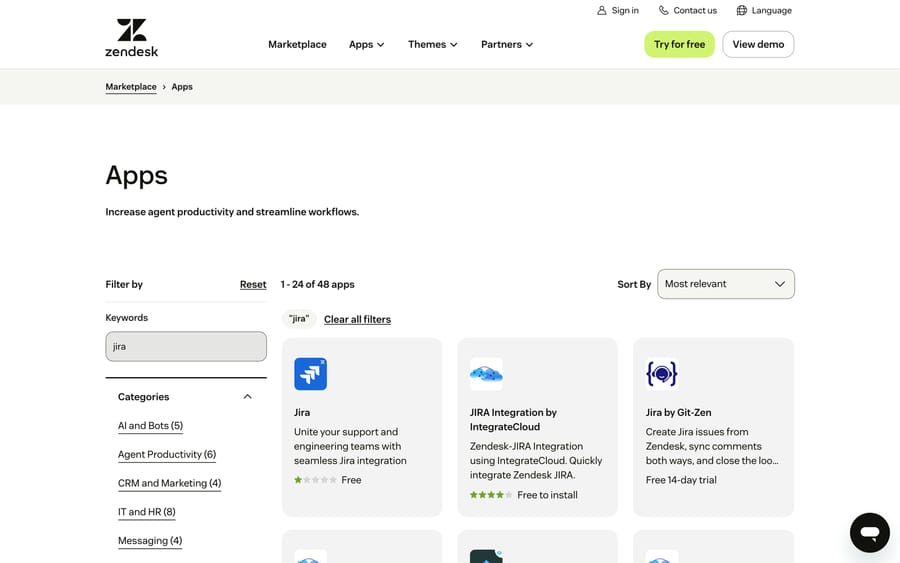Click the Contact us link
900x563 pixels.
(x=695, y=10)
